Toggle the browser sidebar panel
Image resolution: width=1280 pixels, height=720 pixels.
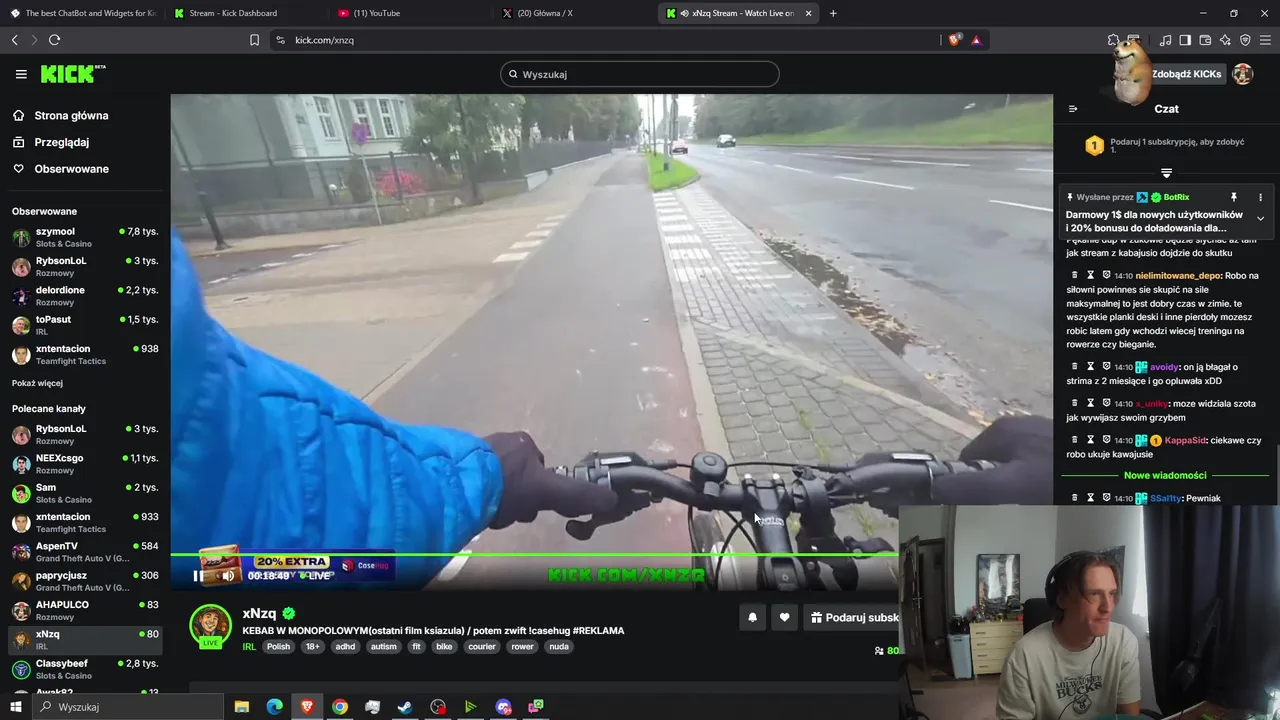tap(1185, 40)
